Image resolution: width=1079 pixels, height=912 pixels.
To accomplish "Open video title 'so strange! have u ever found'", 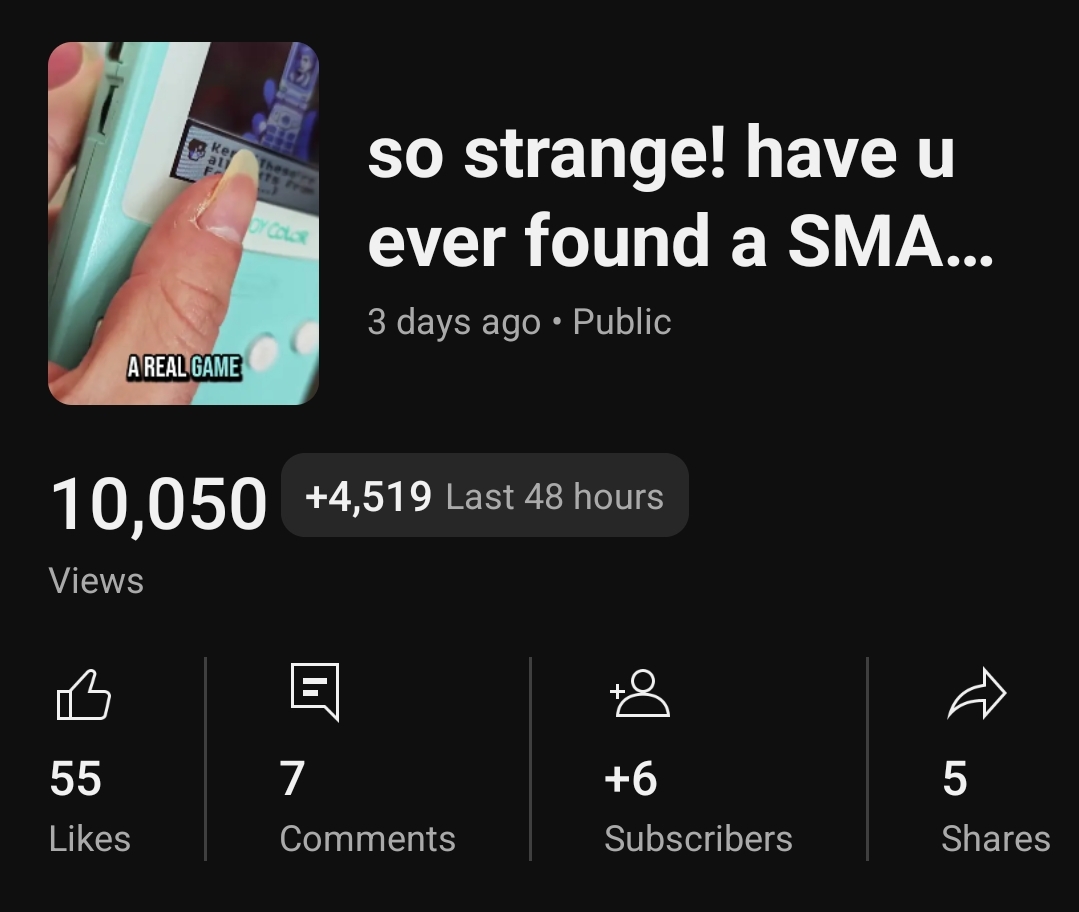I will [680, 197].
